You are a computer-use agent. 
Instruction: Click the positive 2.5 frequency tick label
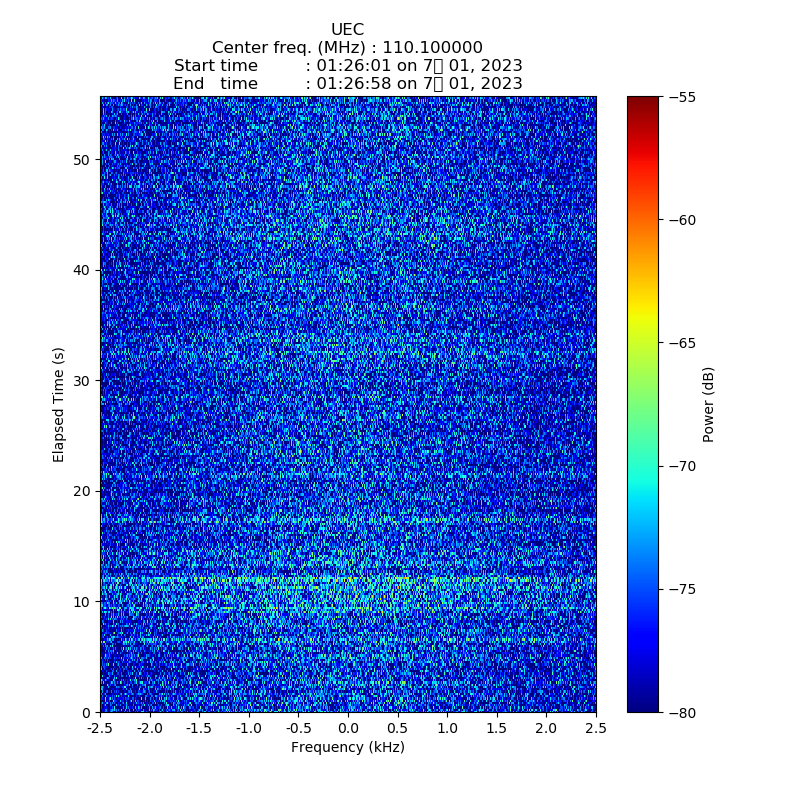click(595, 729)
